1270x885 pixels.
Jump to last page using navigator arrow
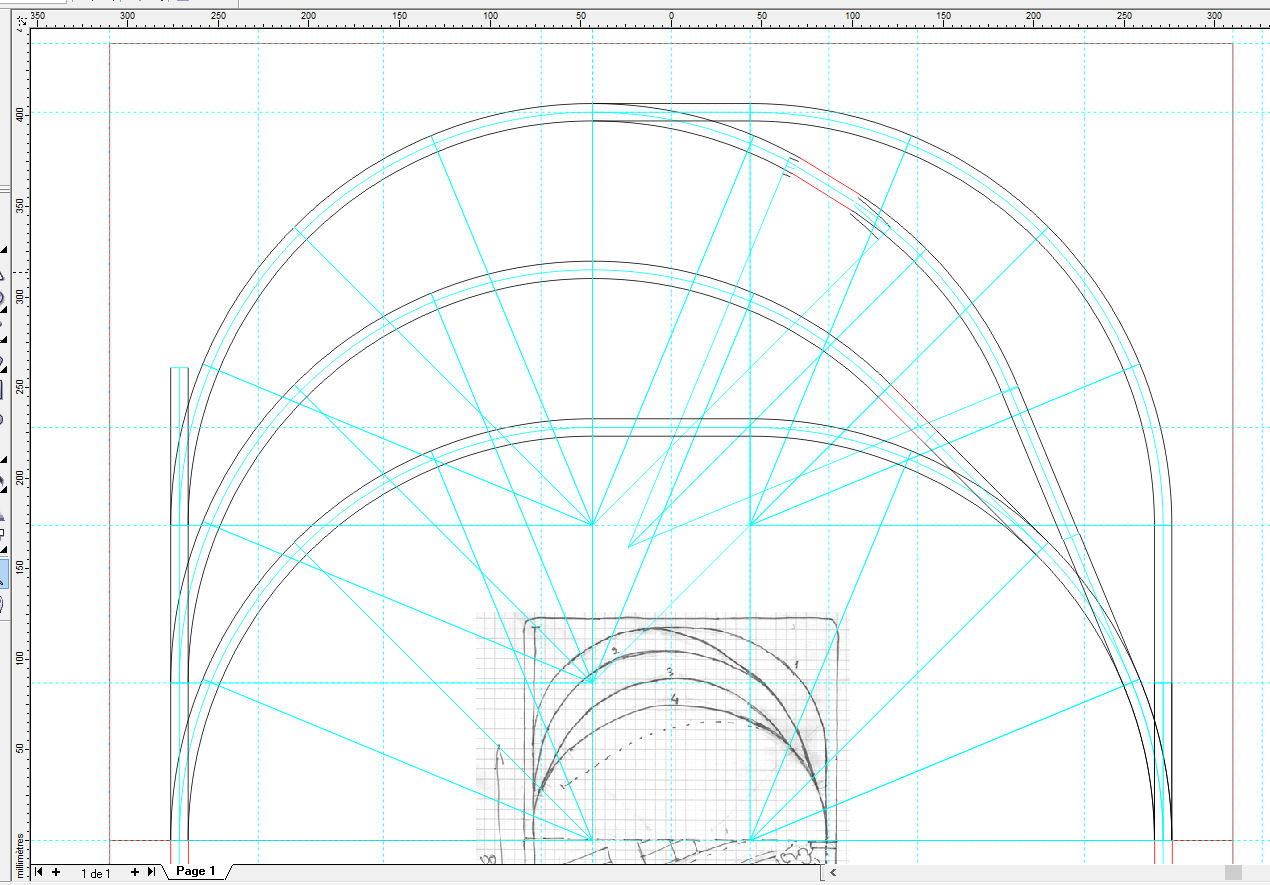pyautogui.click(x=151, y=872)
